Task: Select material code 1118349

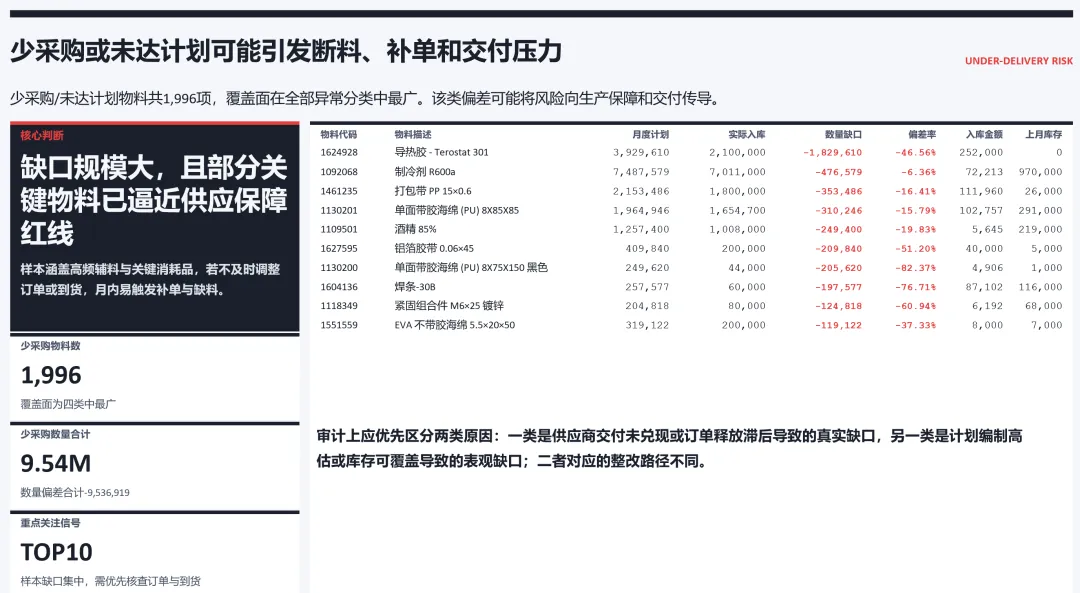Action: pos(339,305)
